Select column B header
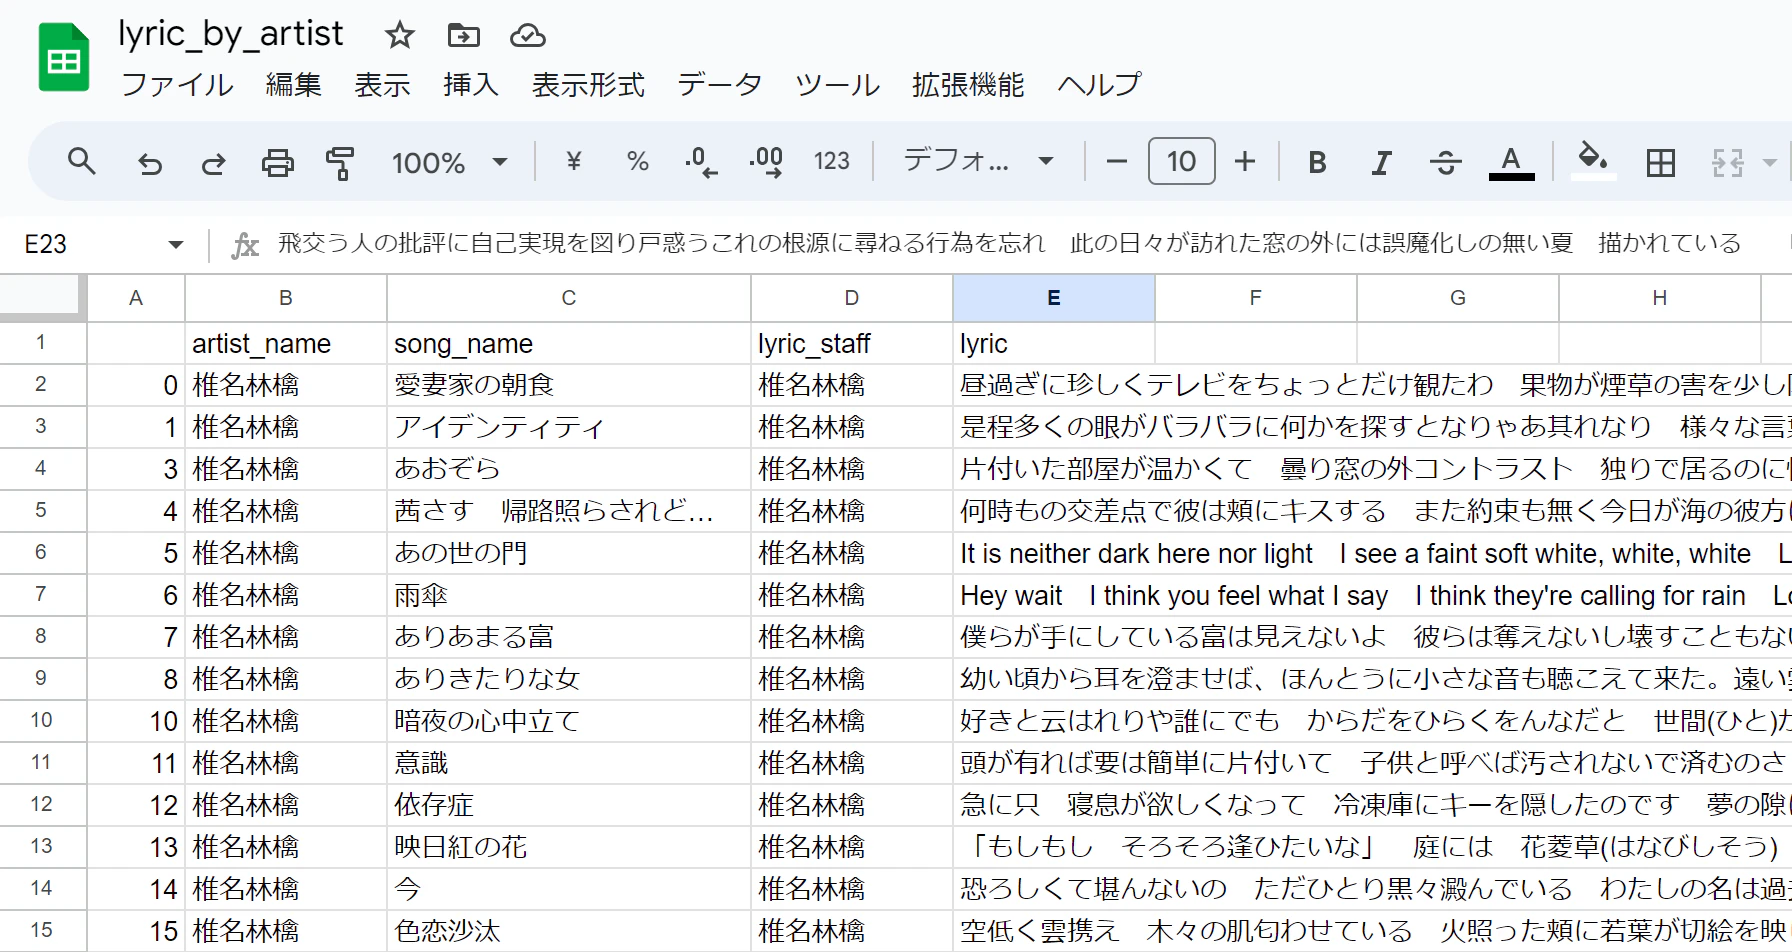The image size is (1792, 952). [x=286, y=298]
